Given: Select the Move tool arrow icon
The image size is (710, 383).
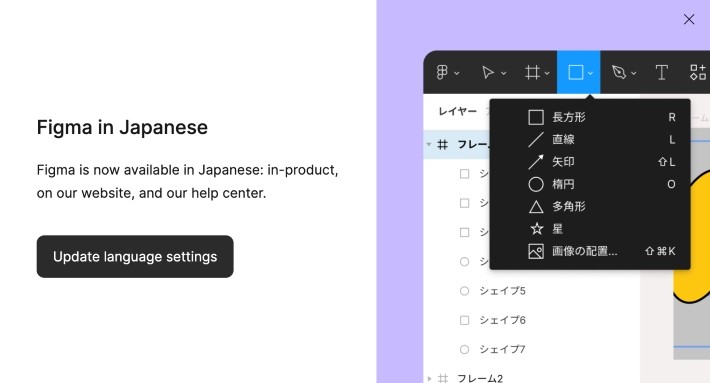Looking at the screenshot, I should pos(488,72).
